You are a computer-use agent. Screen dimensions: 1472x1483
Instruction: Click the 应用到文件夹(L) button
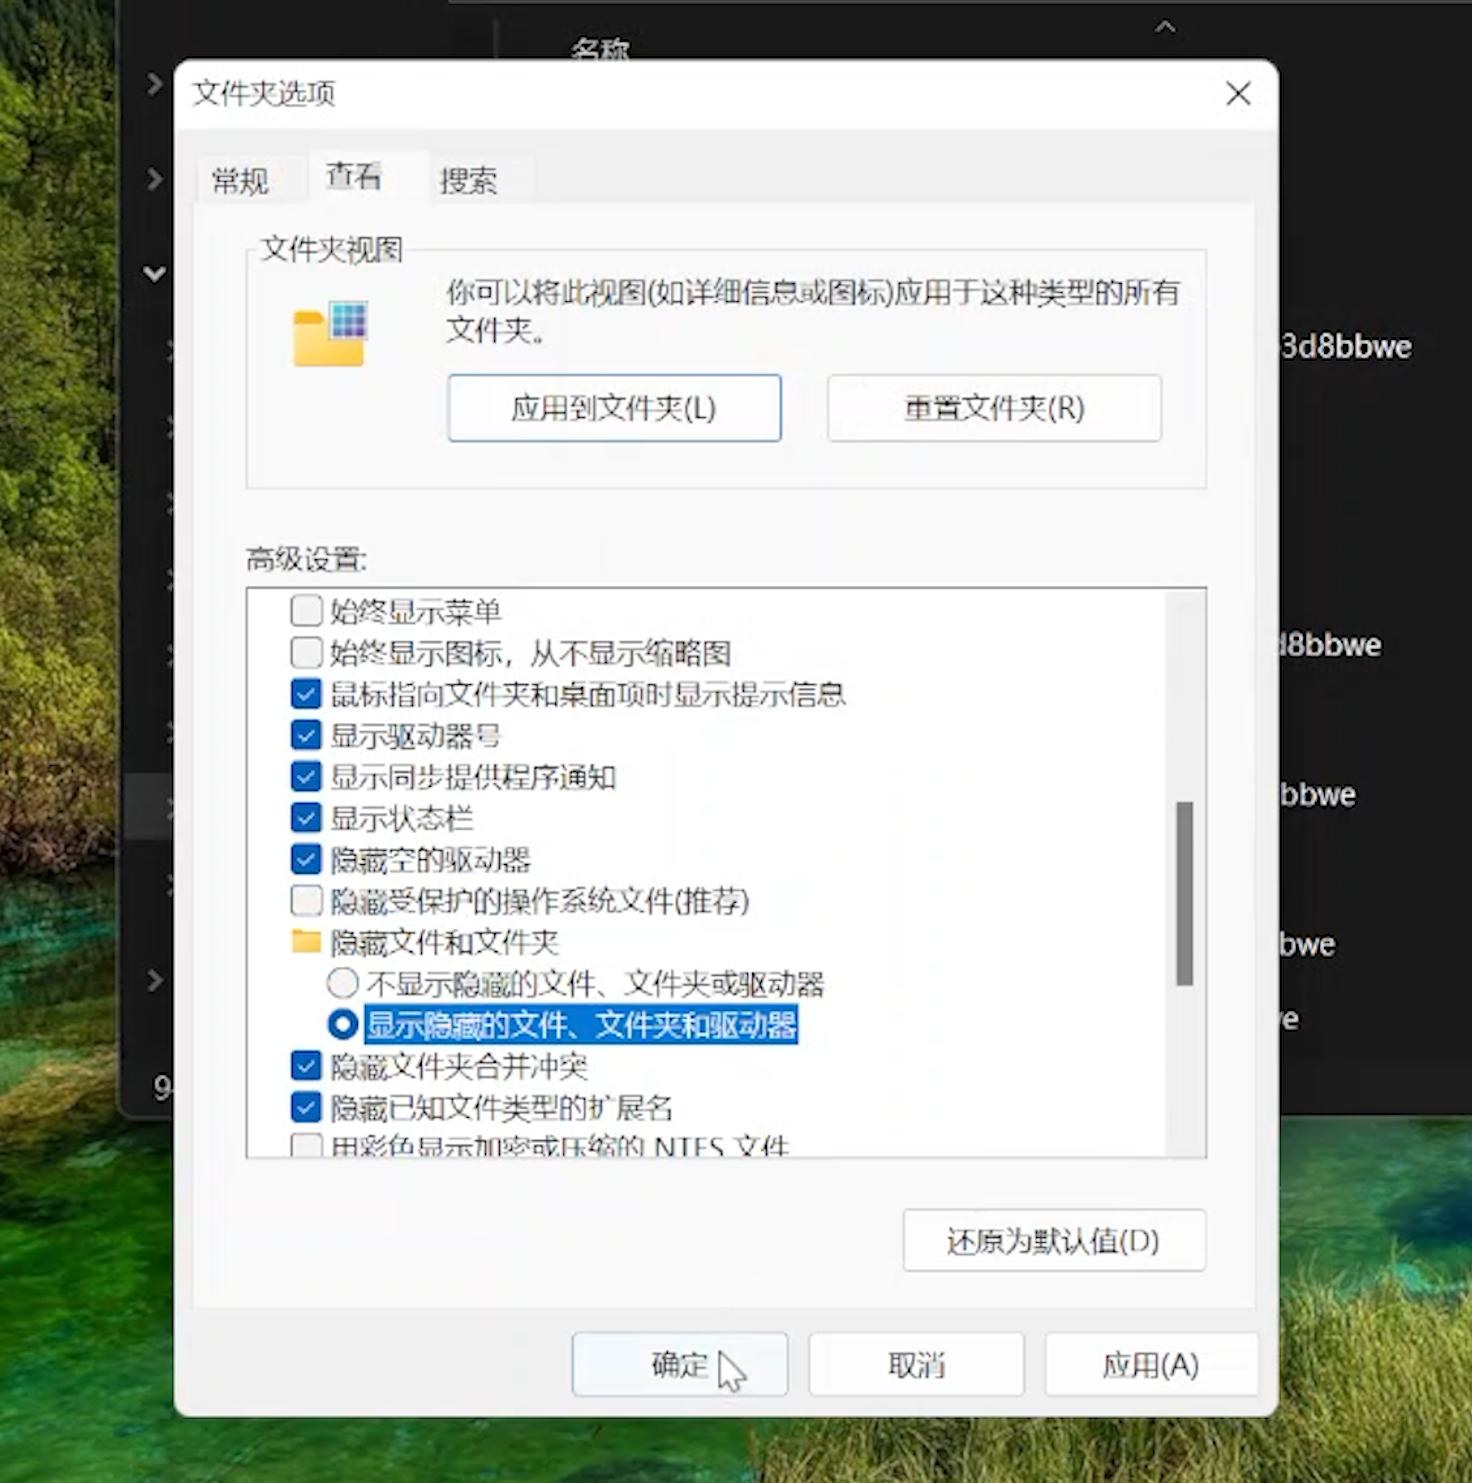pyautogui.click(x=614, y=408)
